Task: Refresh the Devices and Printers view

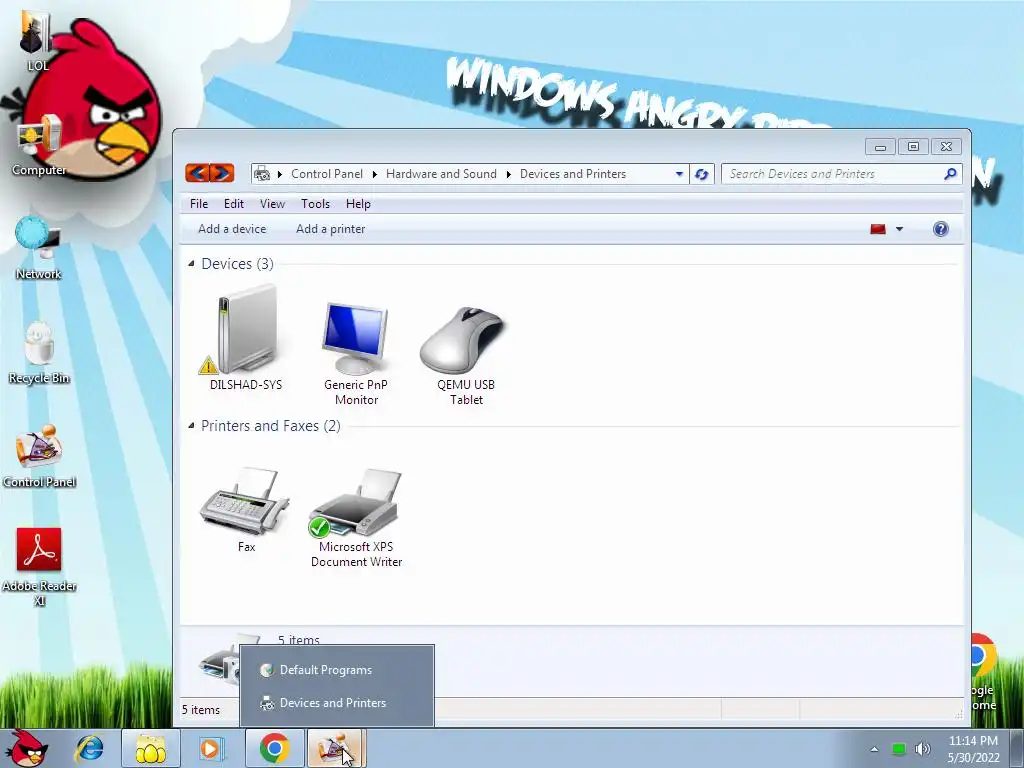Action: [x=701, y=174]
